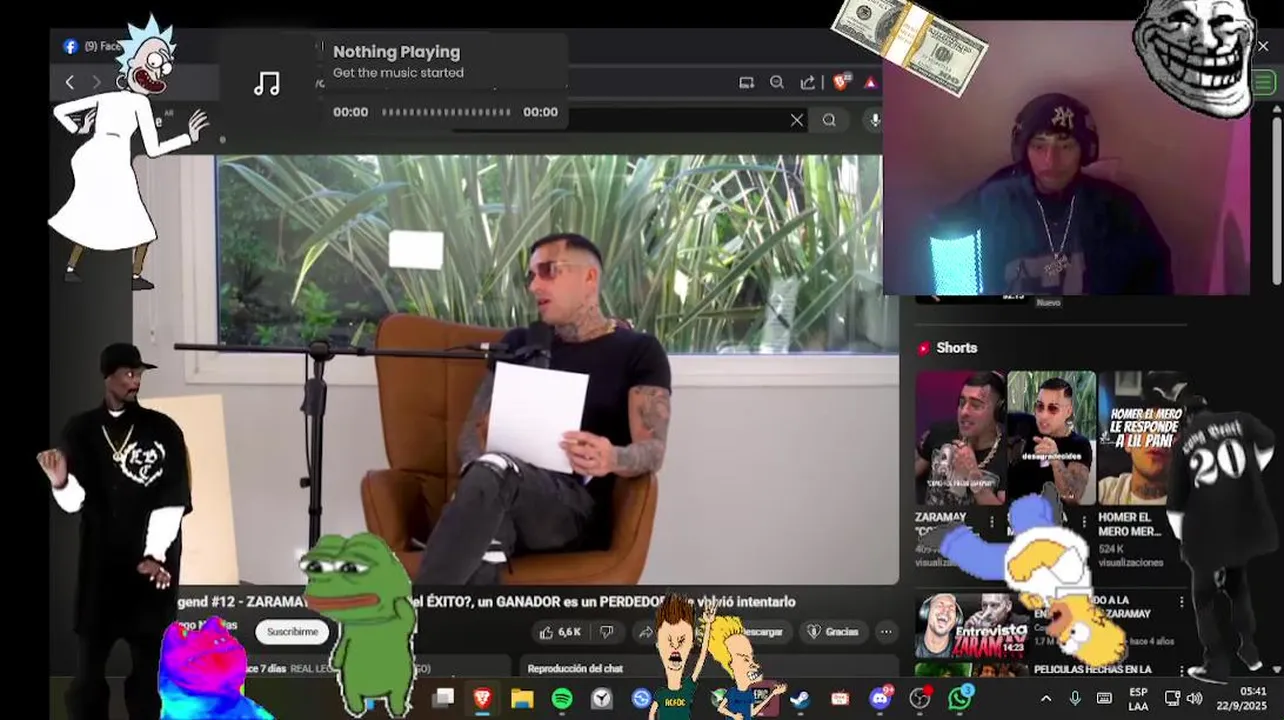Clear the YouTube search field
Screen dimensions: 1284x720
point(796,120)
